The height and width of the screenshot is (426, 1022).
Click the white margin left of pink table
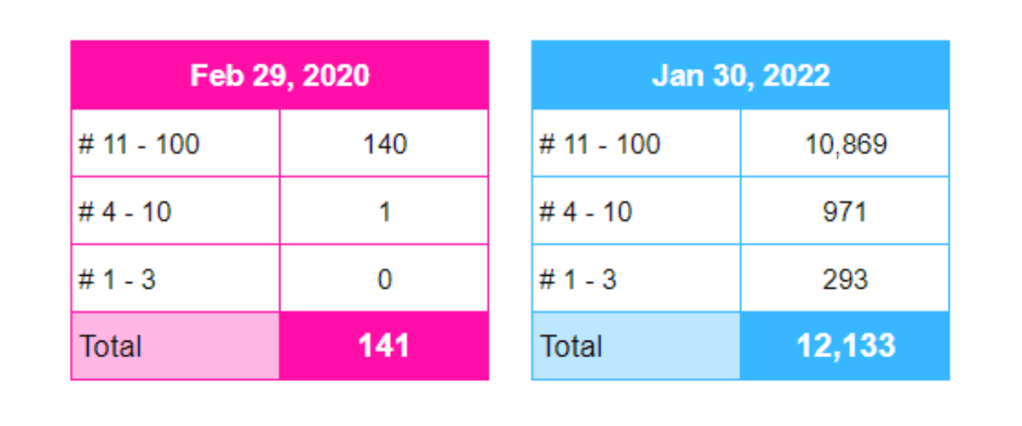coord(35,210)
